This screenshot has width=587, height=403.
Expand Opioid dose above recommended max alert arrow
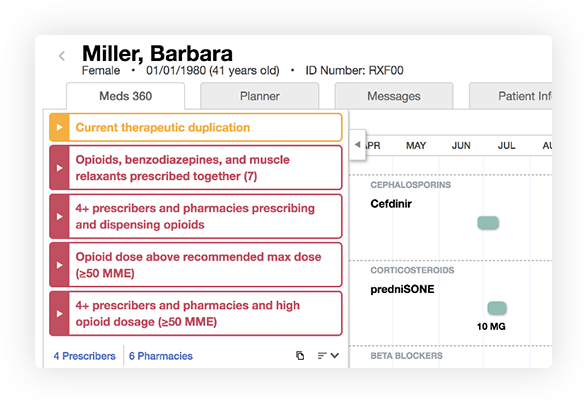coord(59,265)
